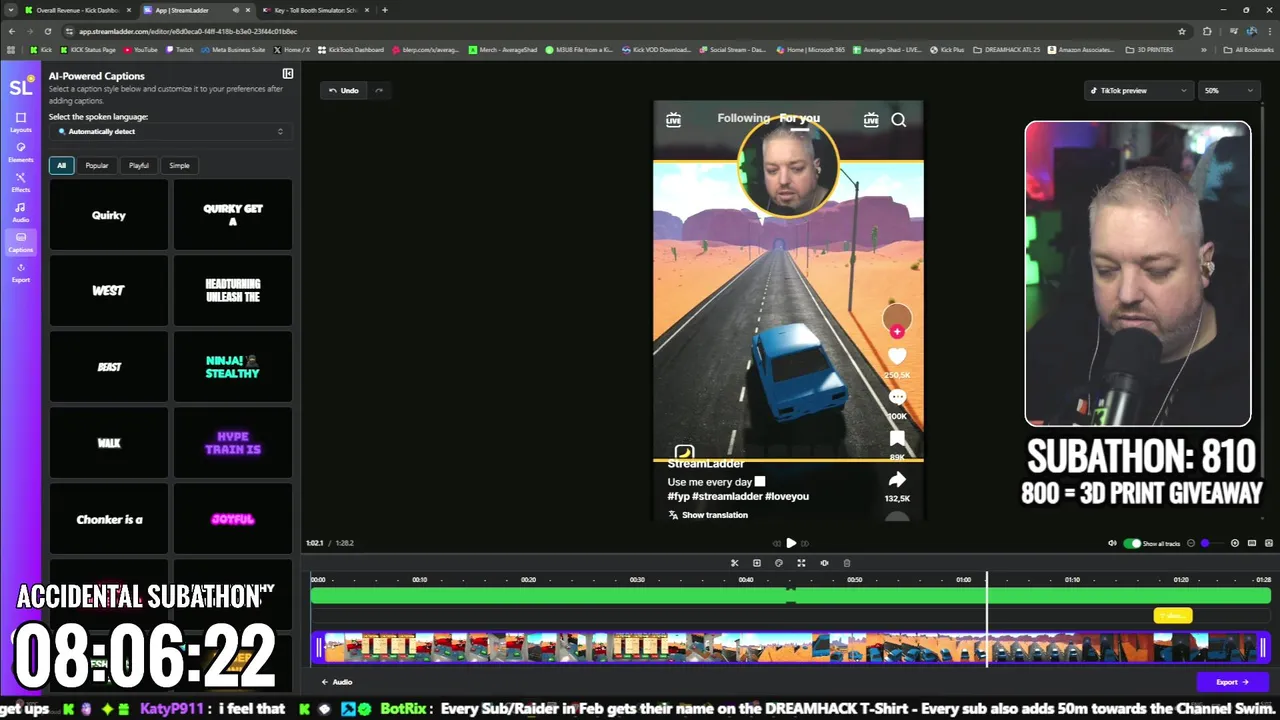
Task: Click the browser address bar URL
Action: click(x=190, y=31)
